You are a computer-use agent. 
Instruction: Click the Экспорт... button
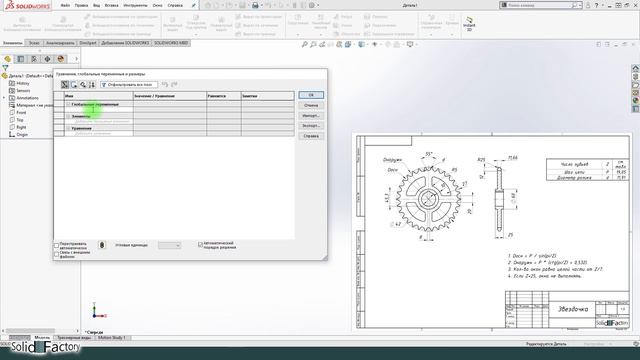click(x=311, y=126)
